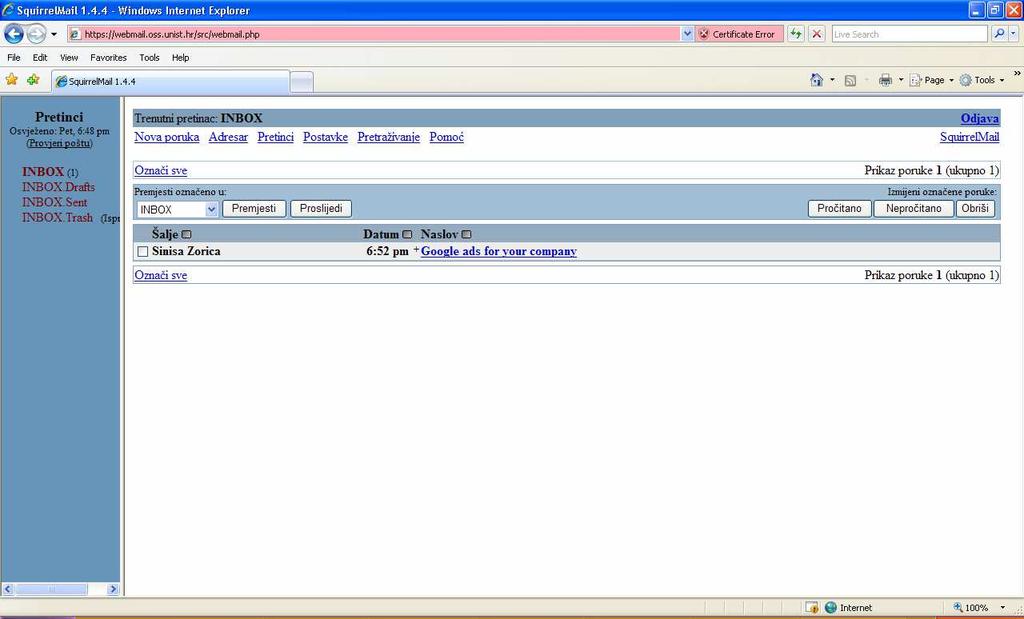
Task: Click the lower Označi sve link
Action: [161, 275]
